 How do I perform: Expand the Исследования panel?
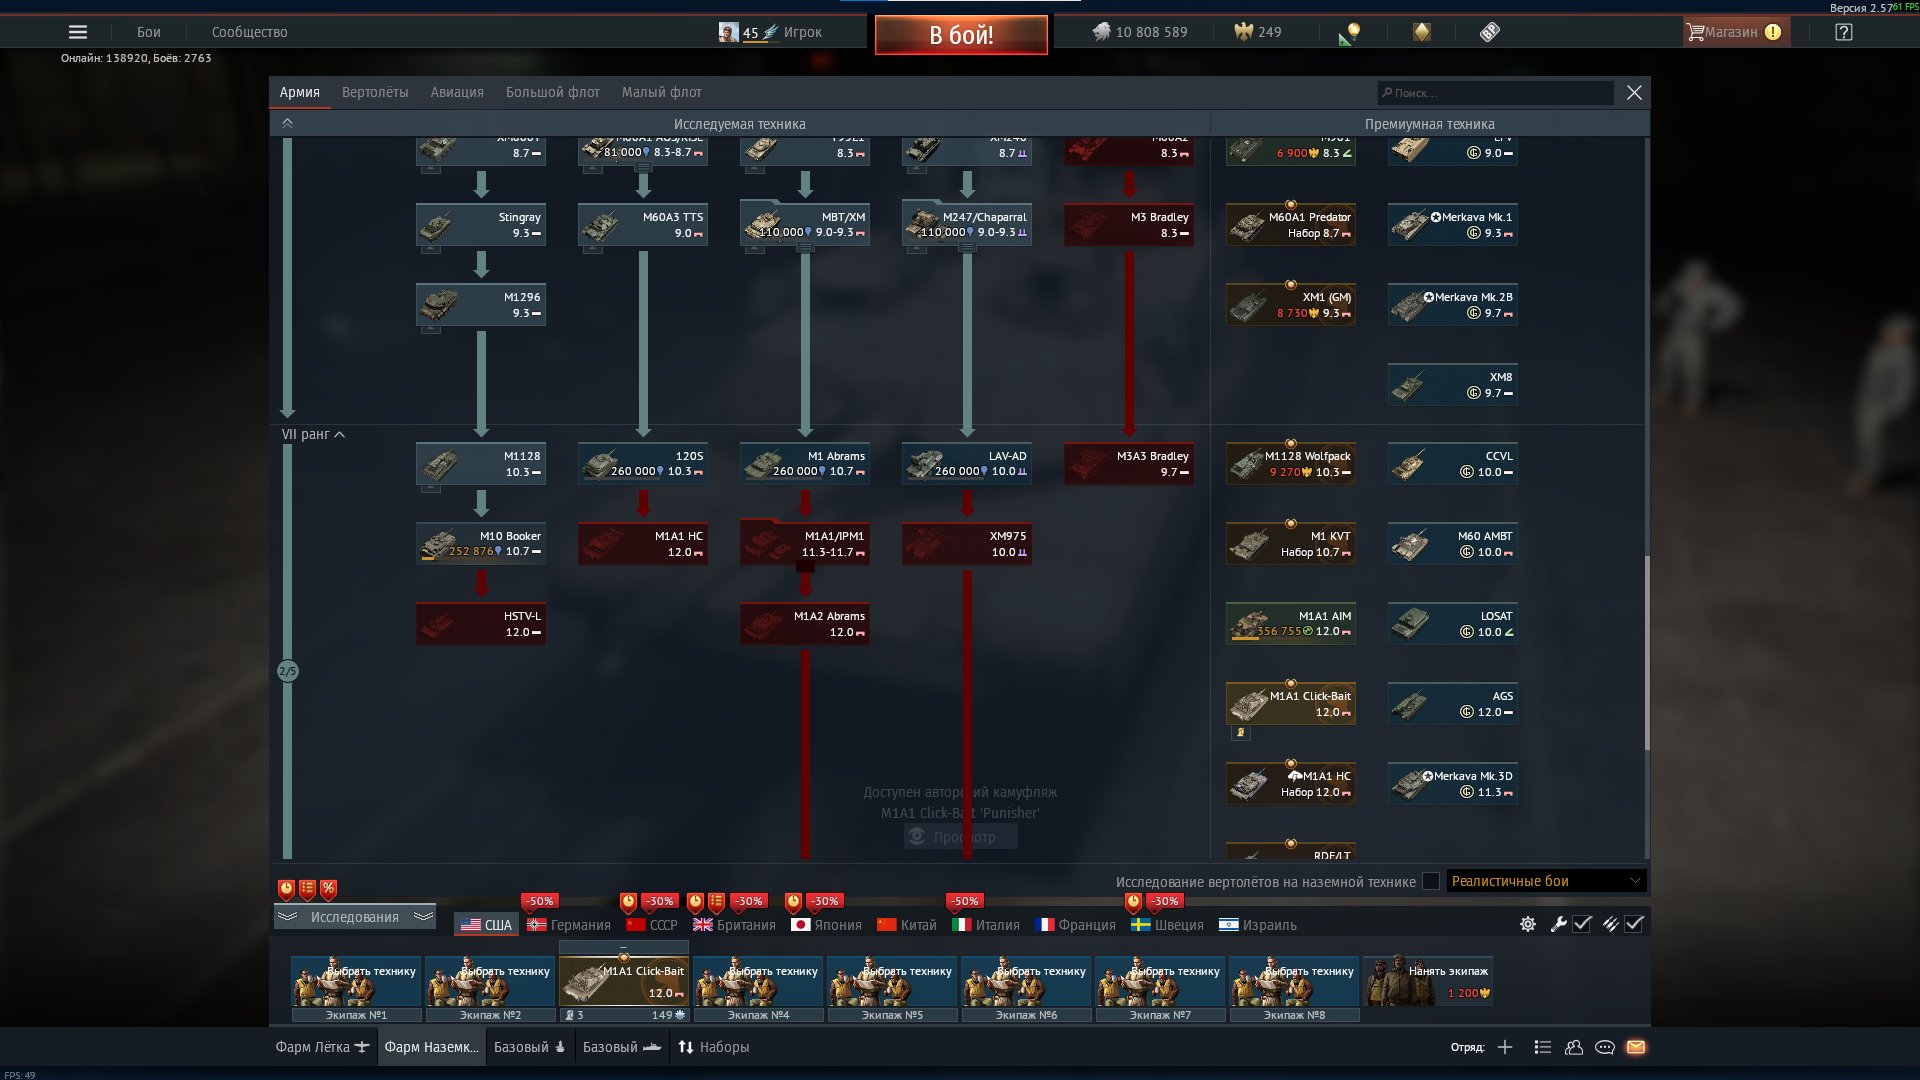click(354, 917)
